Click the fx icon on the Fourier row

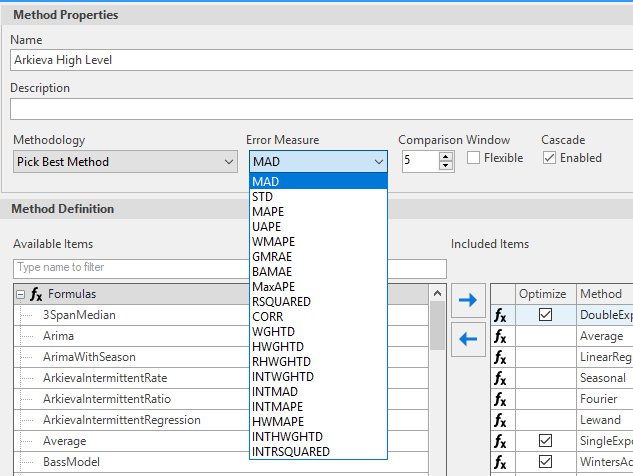[500, 399]
